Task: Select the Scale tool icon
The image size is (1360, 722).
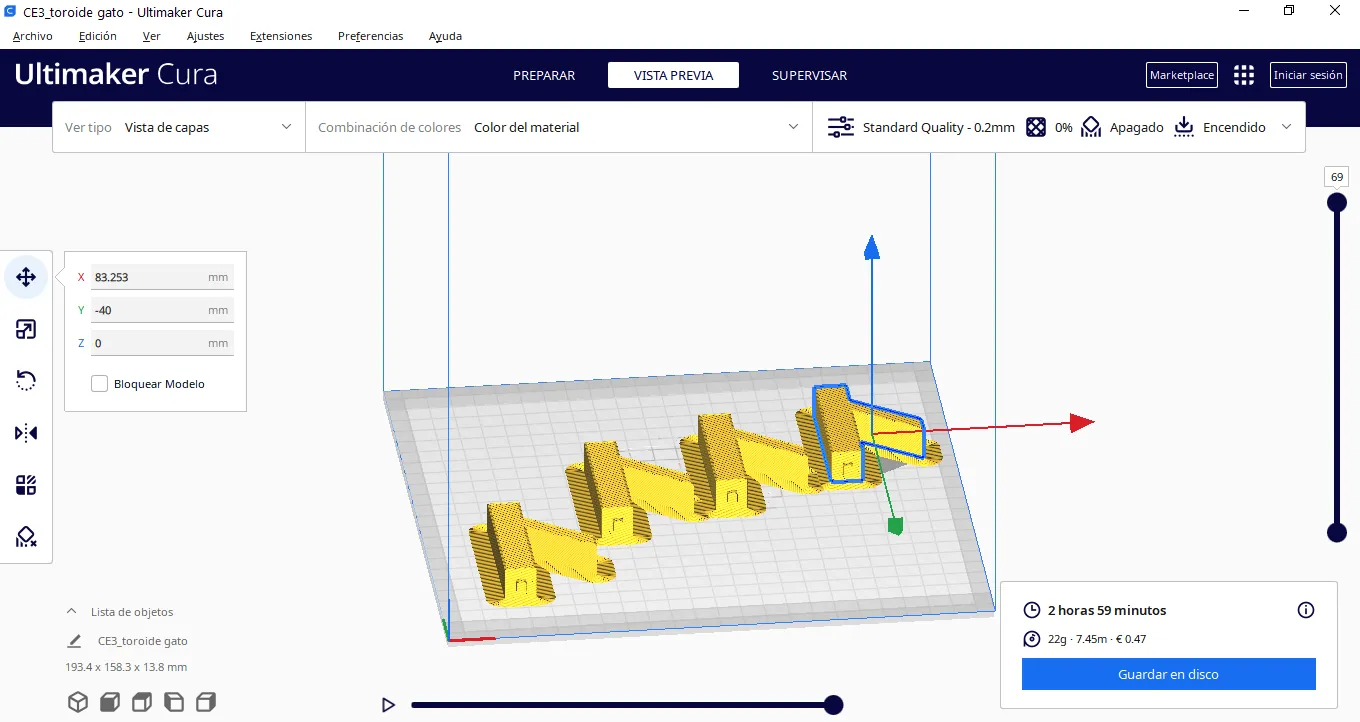Action: (26, 329)
